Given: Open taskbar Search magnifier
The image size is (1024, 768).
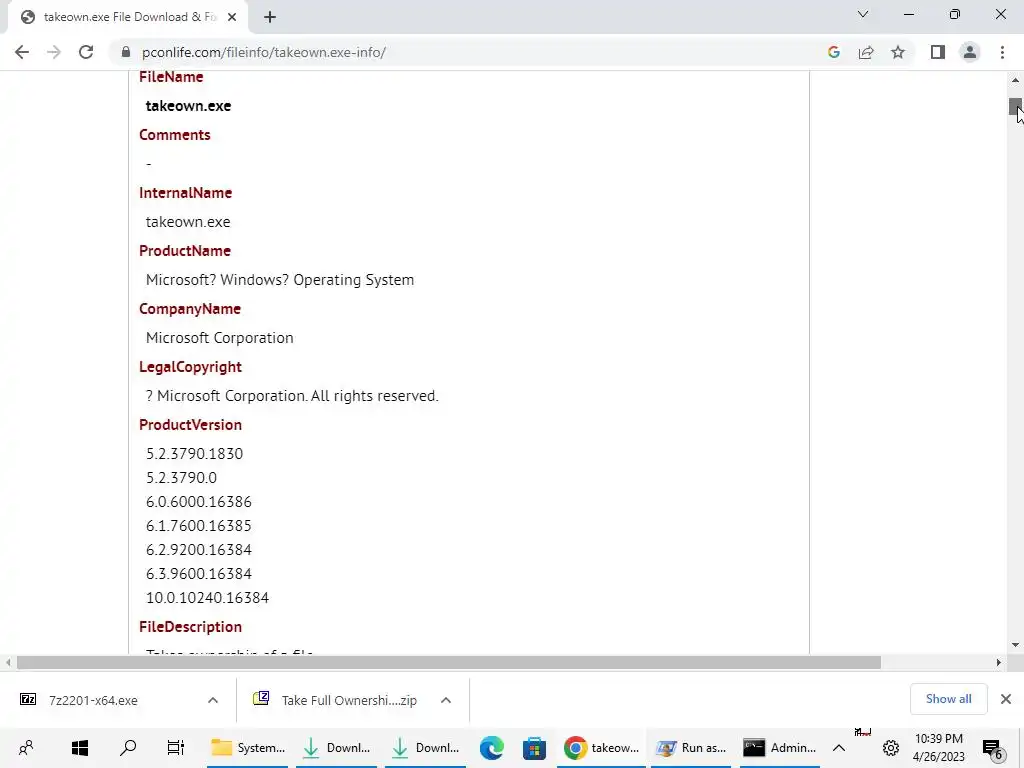Looking at the screenshot, I should coord(128,748).
